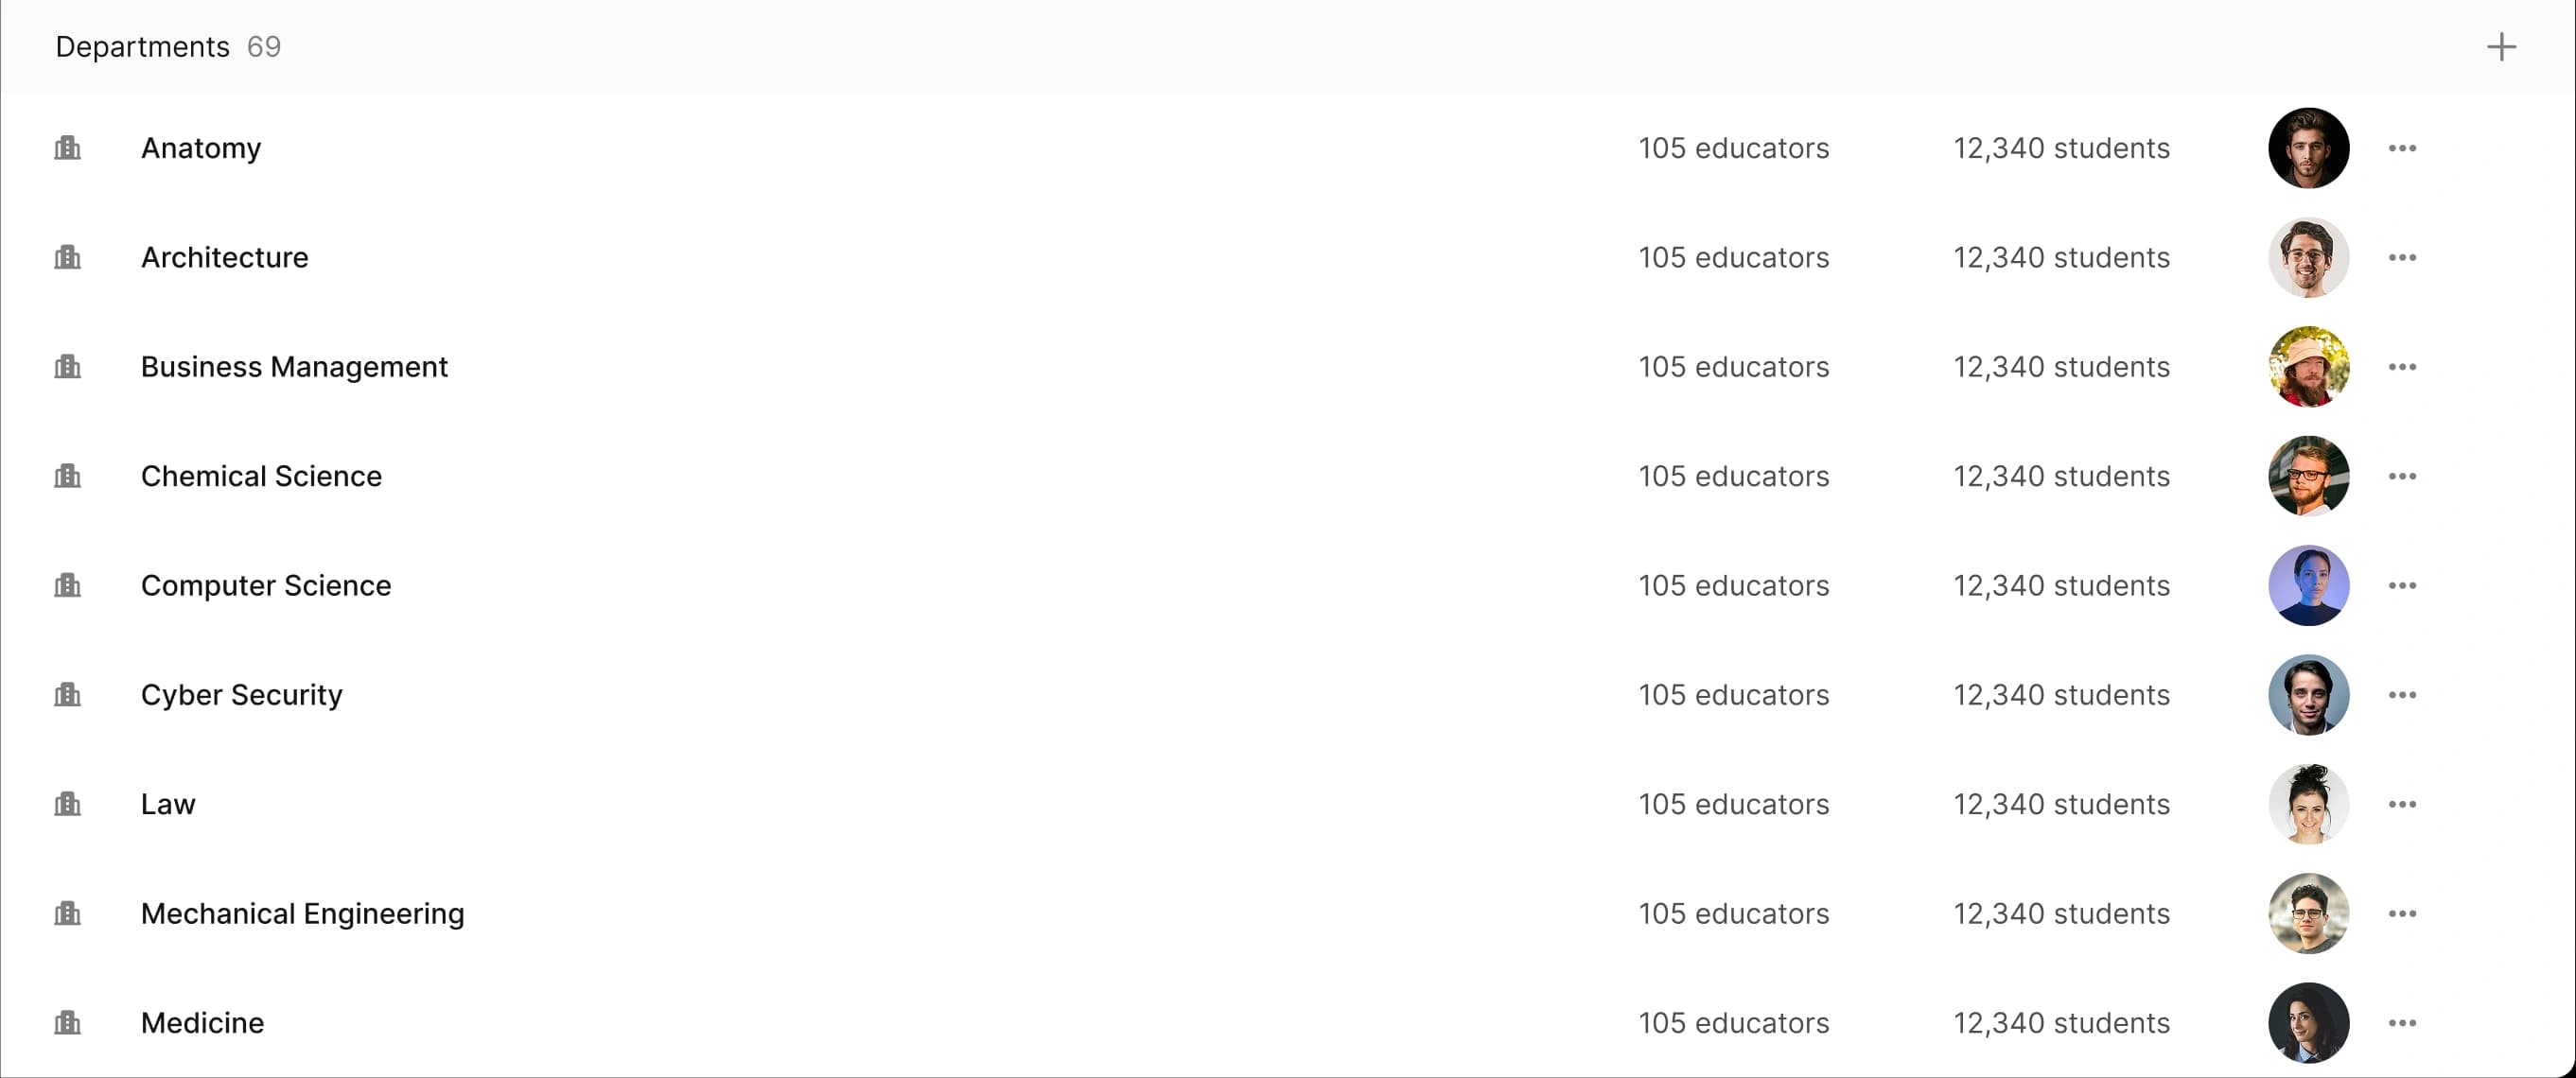Select the building icon for Chemical Science
Image resolution: width=2576 pixels, height=1078 pixels.
point(67,476)
